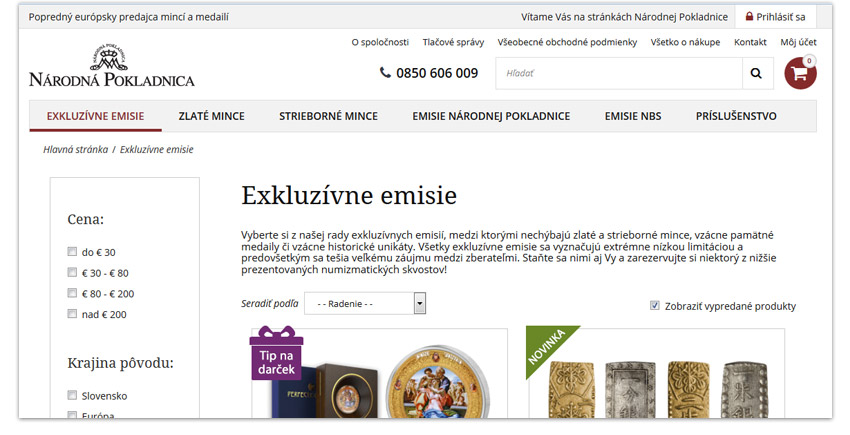The width and height of the screenshot is (850, 435).
Task: Check the € 80 - € 200 filter
Action: point(72,293)
